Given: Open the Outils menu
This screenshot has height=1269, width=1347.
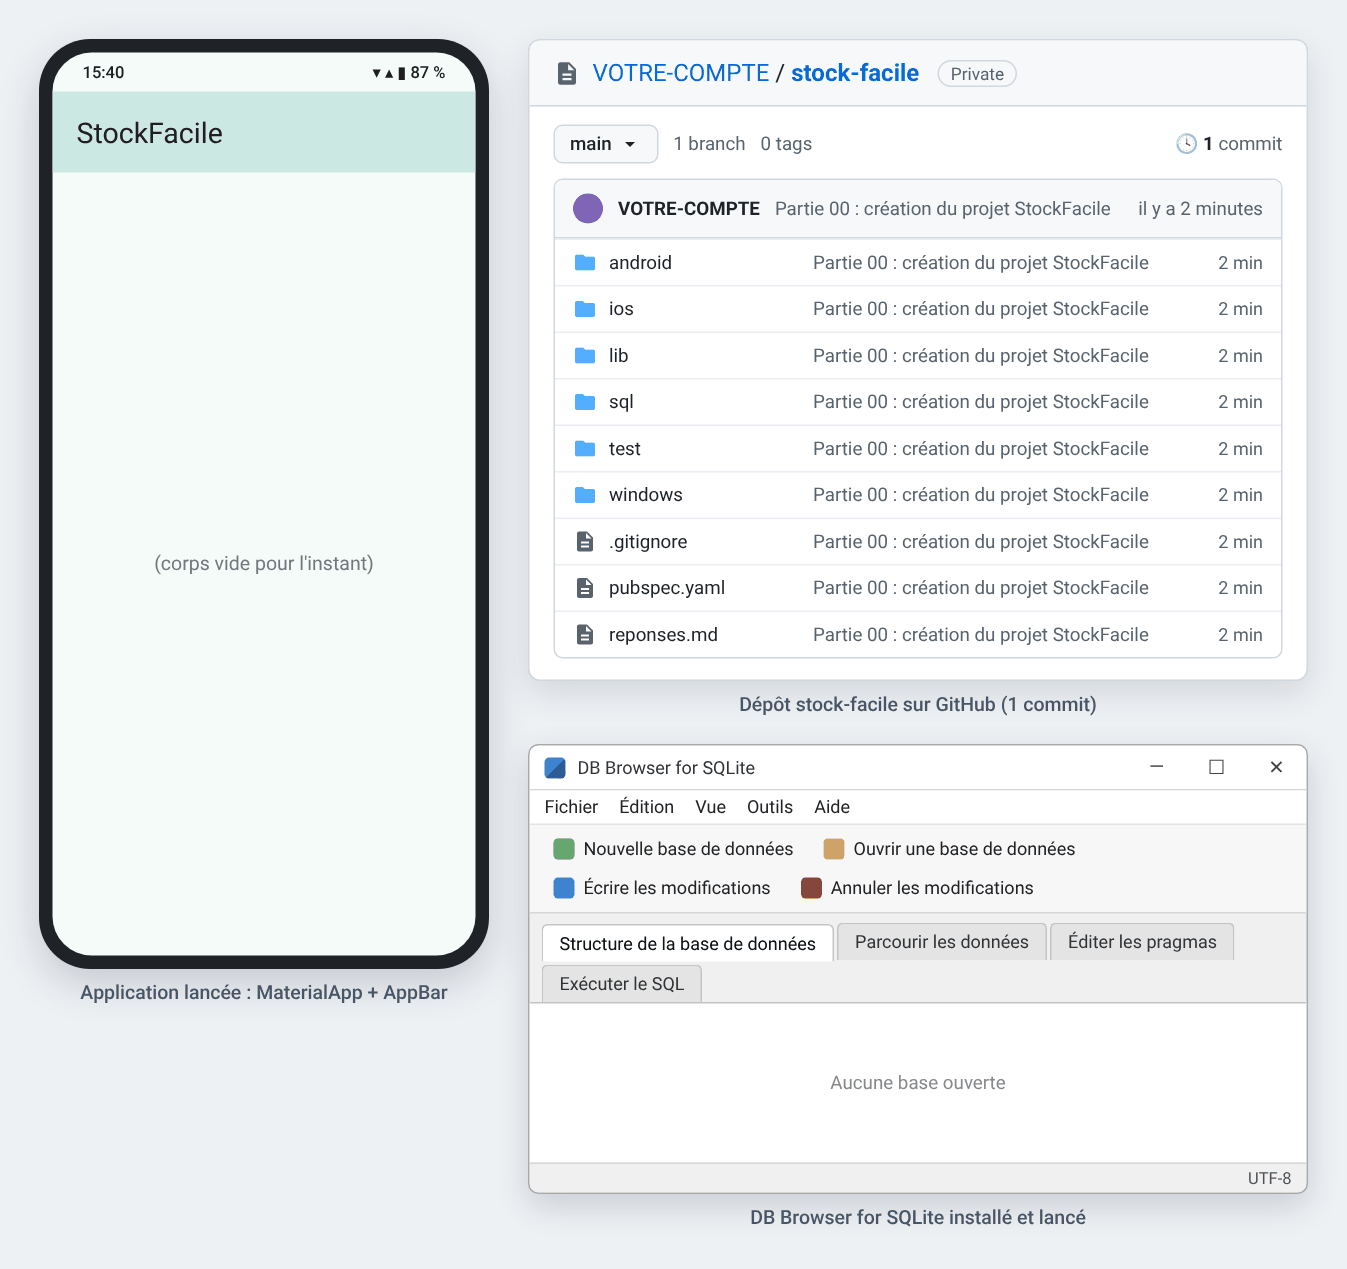Looking at the screenshot, I should [x=770, y=807].
